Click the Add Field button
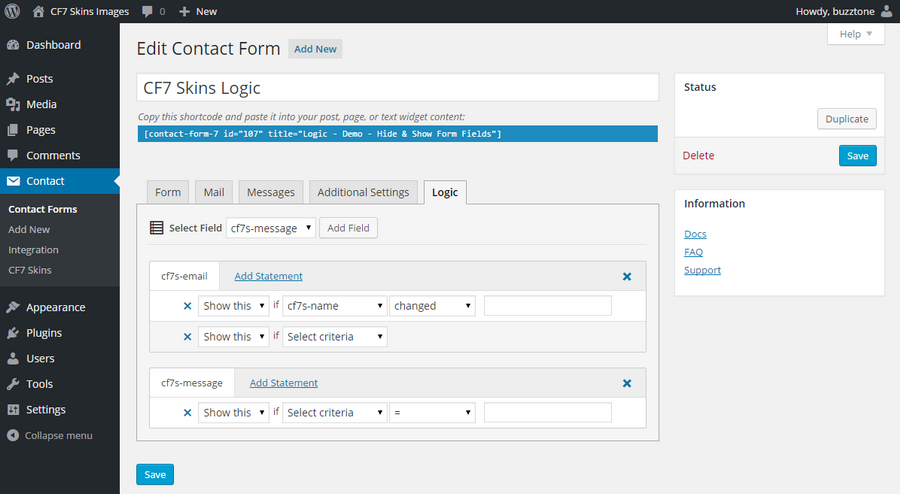This screenshot has height=494, width=900. click(348, 228)
